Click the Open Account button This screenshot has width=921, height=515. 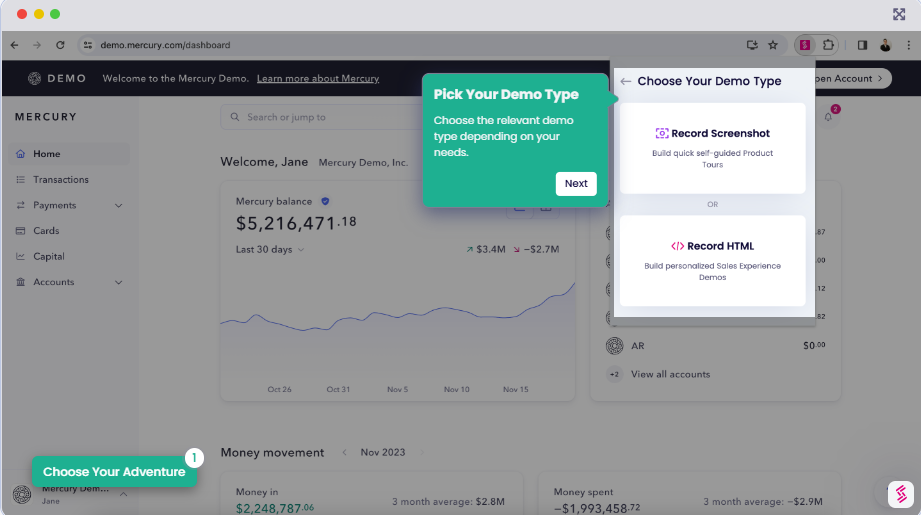point(853,78)
